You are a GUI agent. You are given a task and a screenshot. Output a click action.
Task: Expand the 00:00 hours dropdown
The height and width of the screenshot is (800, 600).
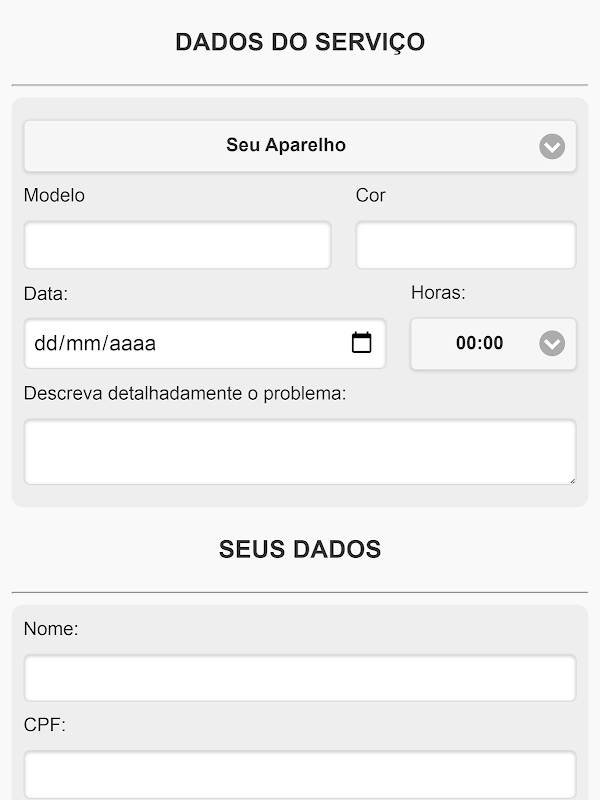[480, 344]
